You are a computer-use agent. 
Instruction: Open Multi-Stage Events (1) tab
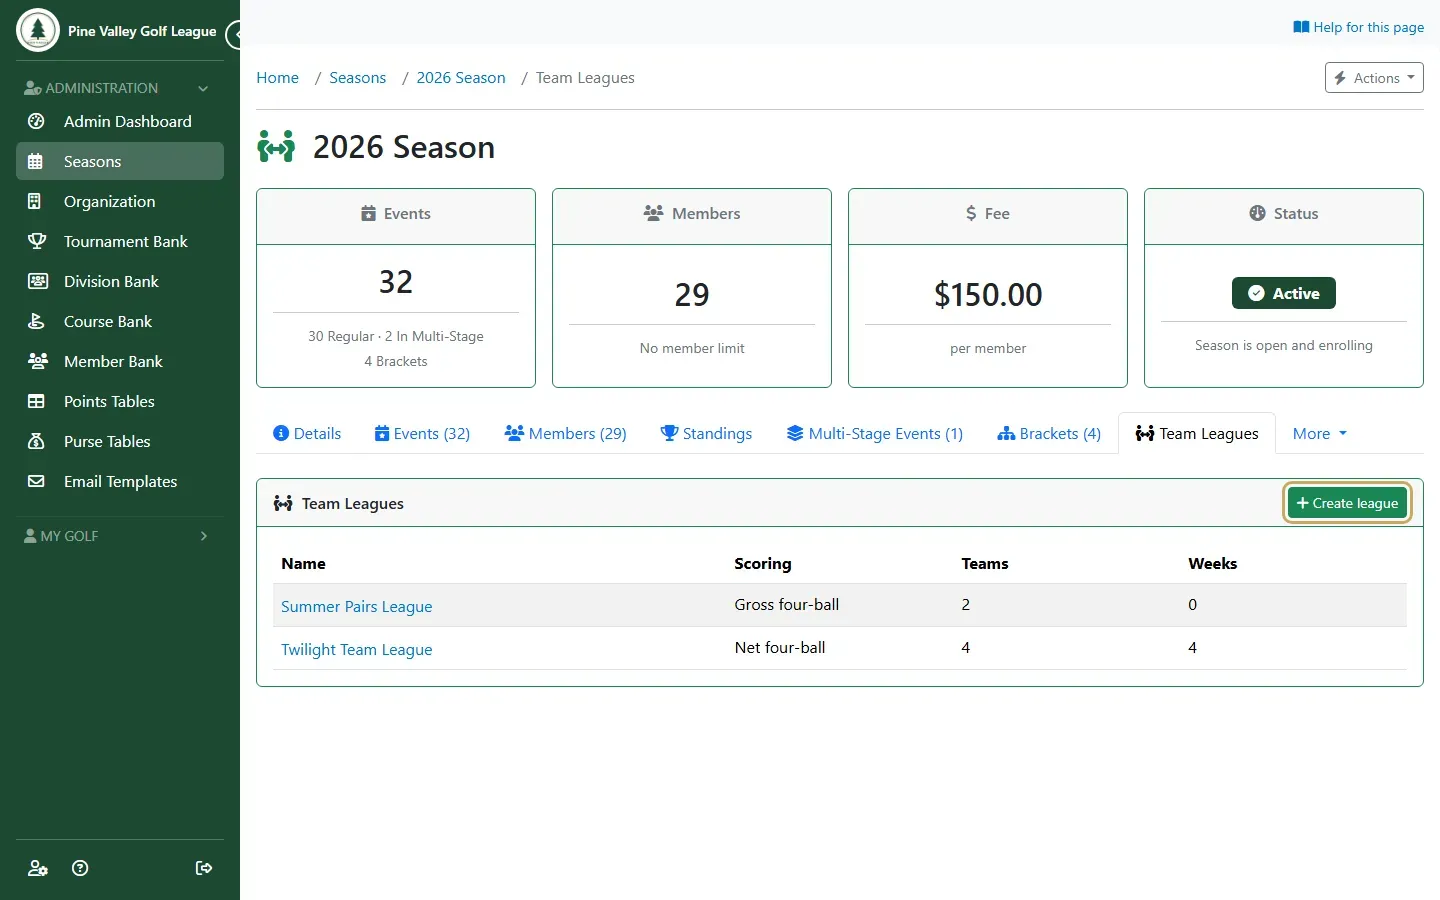(x=875, y=433)
